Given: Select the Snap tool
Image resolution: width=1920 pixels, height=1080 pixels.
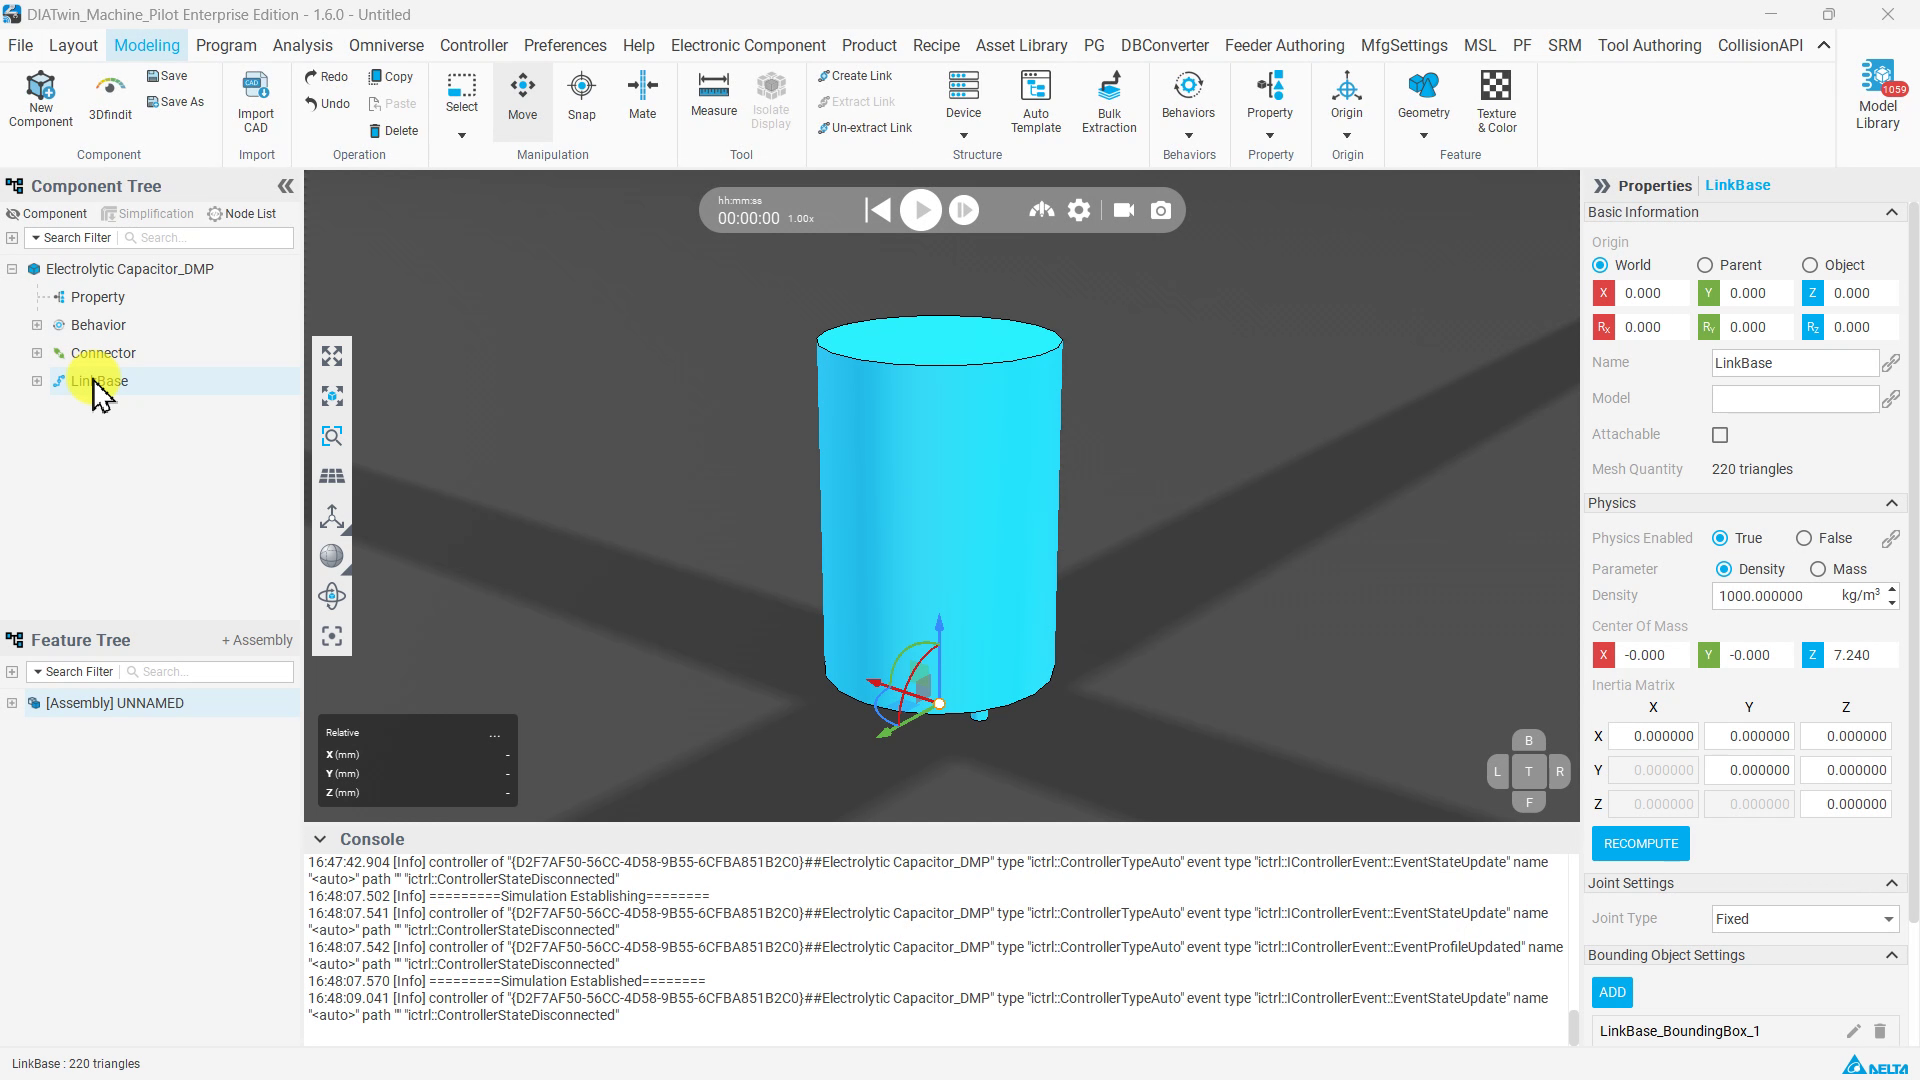Looking at the screenshot, I should pyautogui.click(x=582, y=98).
